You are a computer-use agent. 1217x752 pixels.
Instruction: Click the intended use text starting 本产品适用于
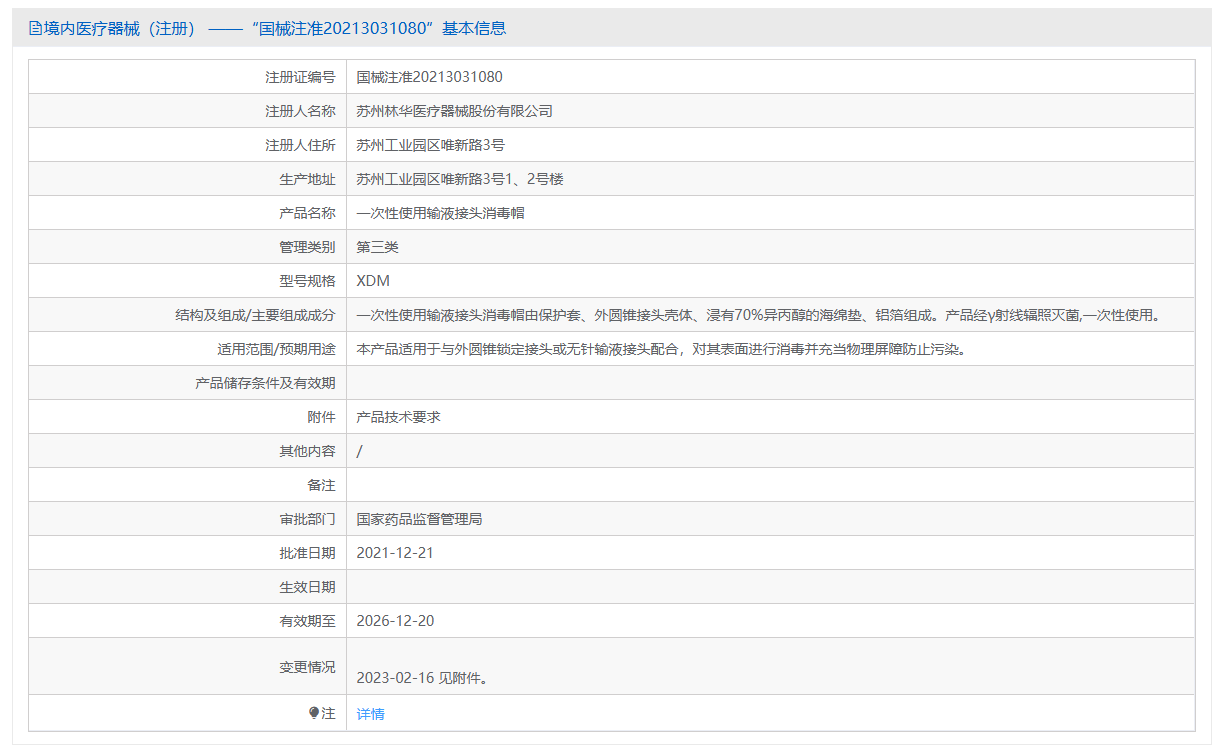click(661, 349)
